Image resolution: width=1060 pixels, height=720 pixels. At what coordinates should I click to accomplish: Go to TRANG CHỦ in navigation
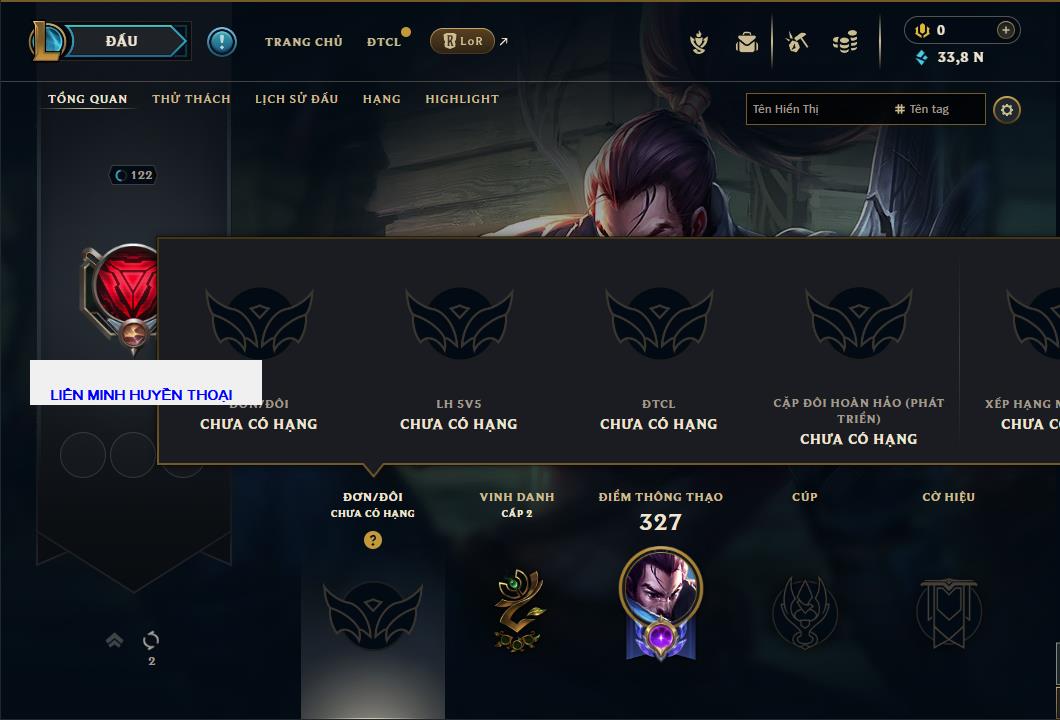point(304,42)
